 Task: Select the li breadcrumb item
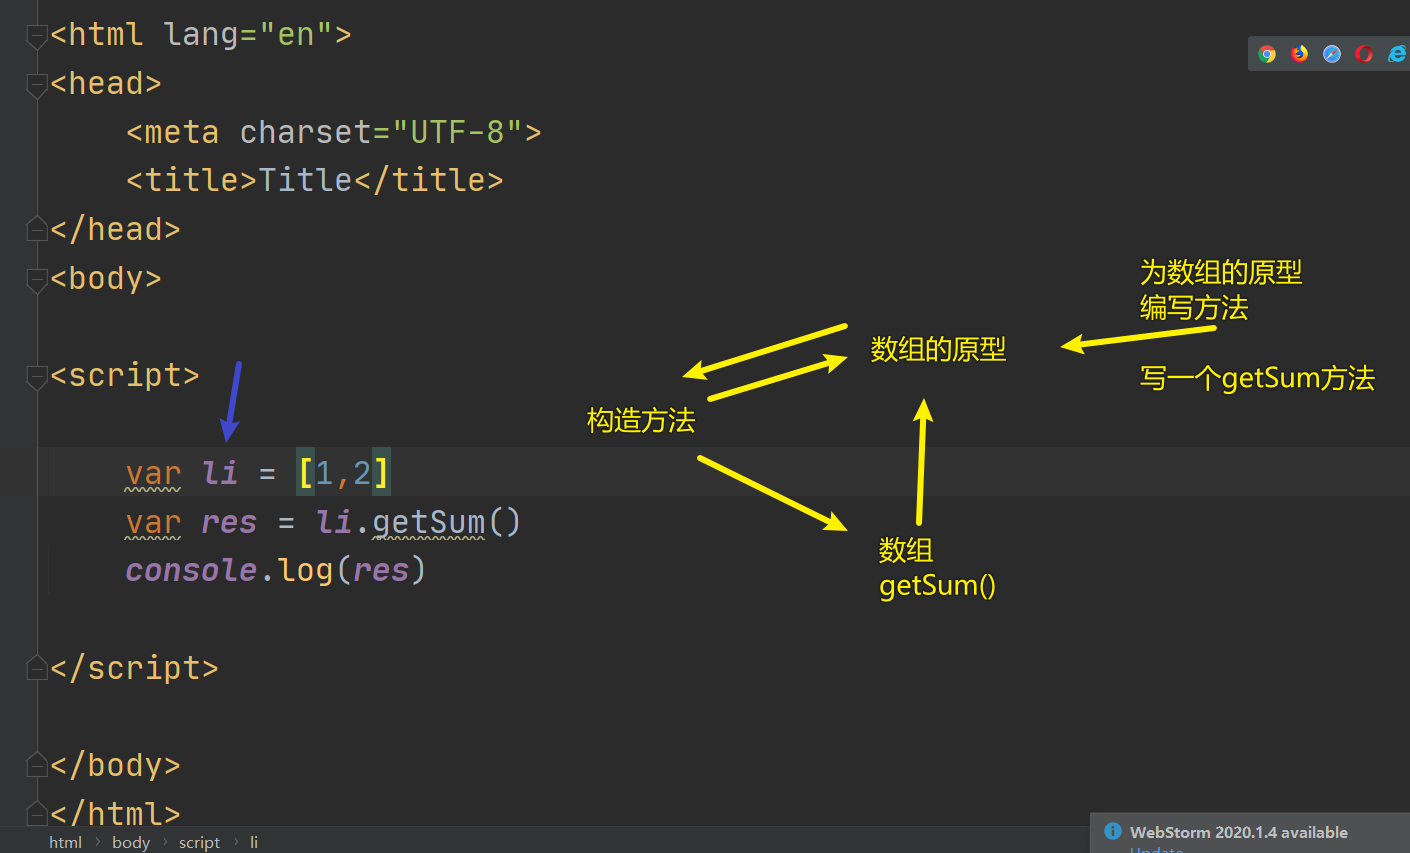pos(254,842)
